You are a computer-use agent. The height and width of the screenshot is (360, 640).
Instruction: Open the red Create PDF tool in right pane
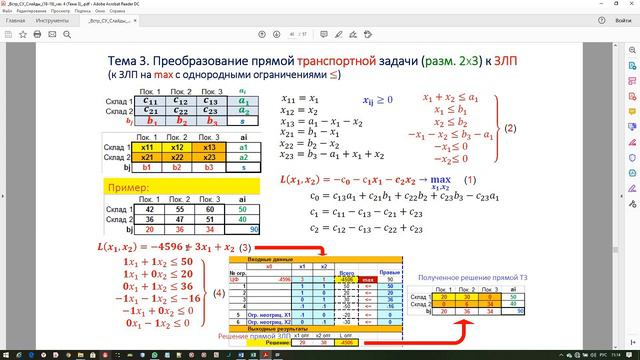632,96
